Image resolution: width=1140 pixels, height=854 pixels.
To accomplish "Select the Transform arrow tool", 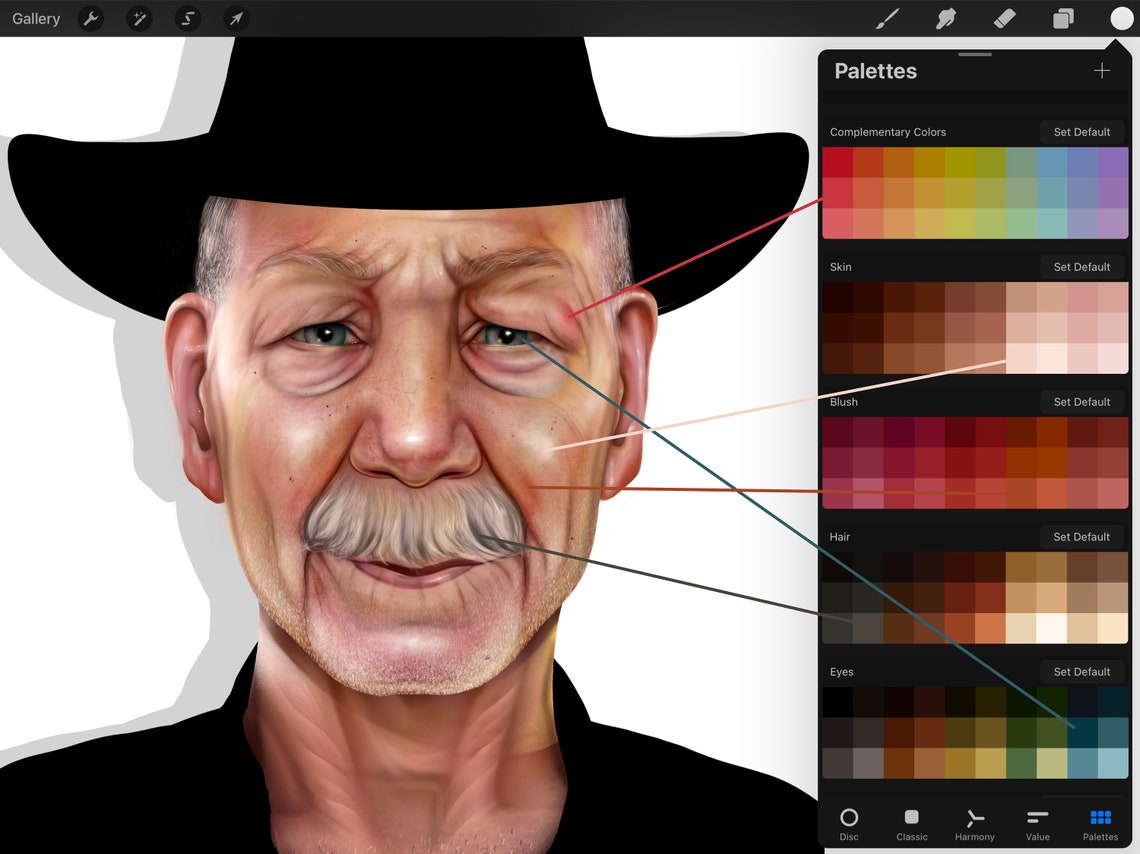I will pyautogui.click(x=237, y=18).
